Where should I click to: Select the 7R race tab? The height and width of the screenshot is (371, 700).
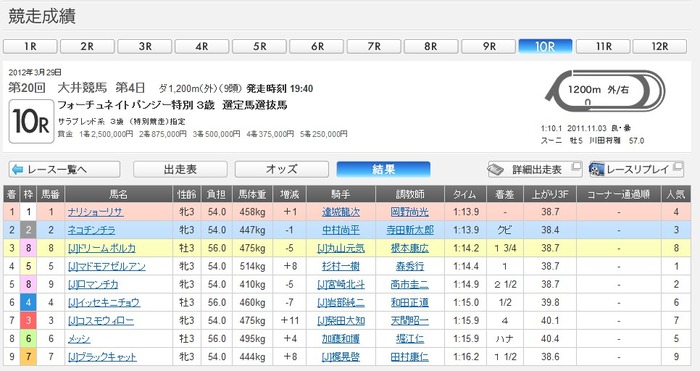(374, 46)
